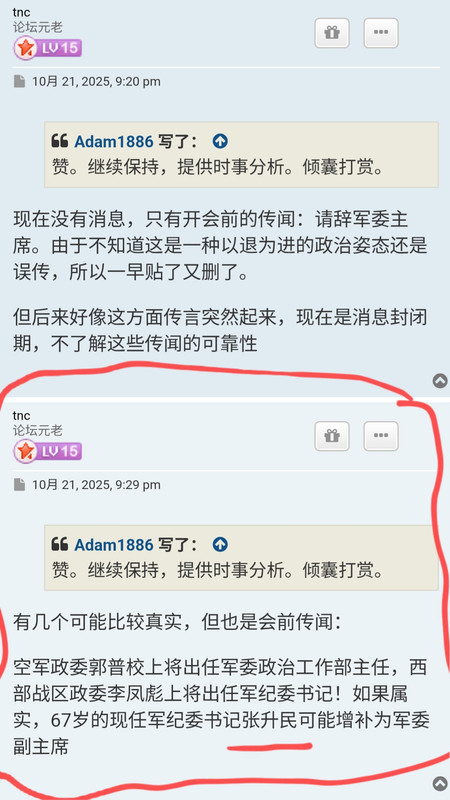Viewport: 450px width, 800px height.
Task: Click the 论坛元老 rank label on the 9:29 pm post
Action: click(x=38, y=431)
